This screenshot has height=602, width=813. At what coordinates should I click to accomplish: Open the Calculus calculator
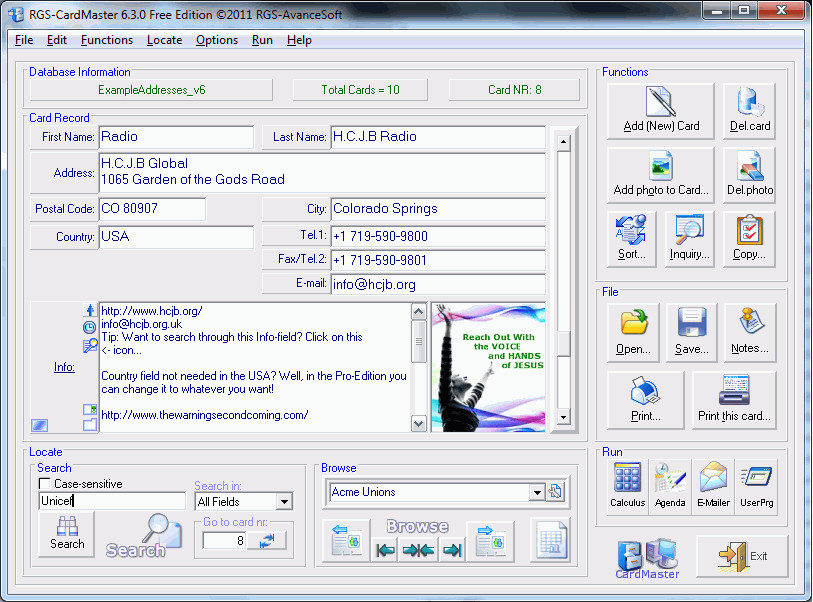[x=627, y=486]
